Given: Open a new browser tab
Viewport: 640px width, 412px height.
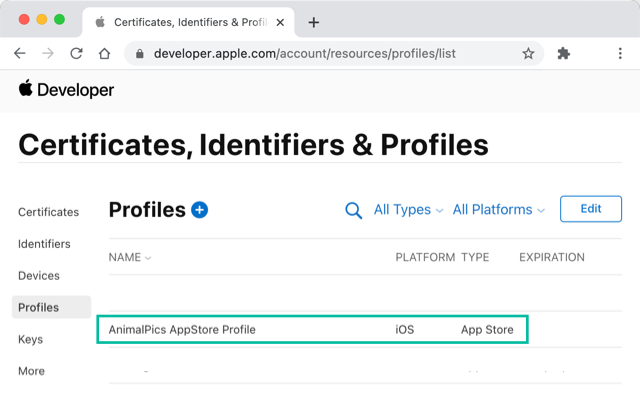Looking at the screenshot, I should click(x=313, y=22).
